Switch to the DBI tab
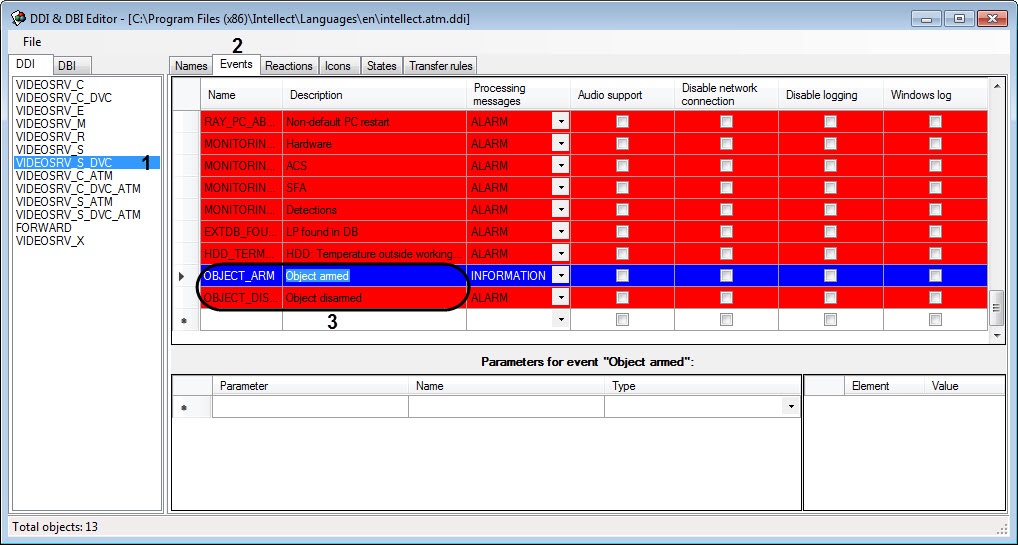Viewport: 1018px width, 545px height. (x=67, y=66)
